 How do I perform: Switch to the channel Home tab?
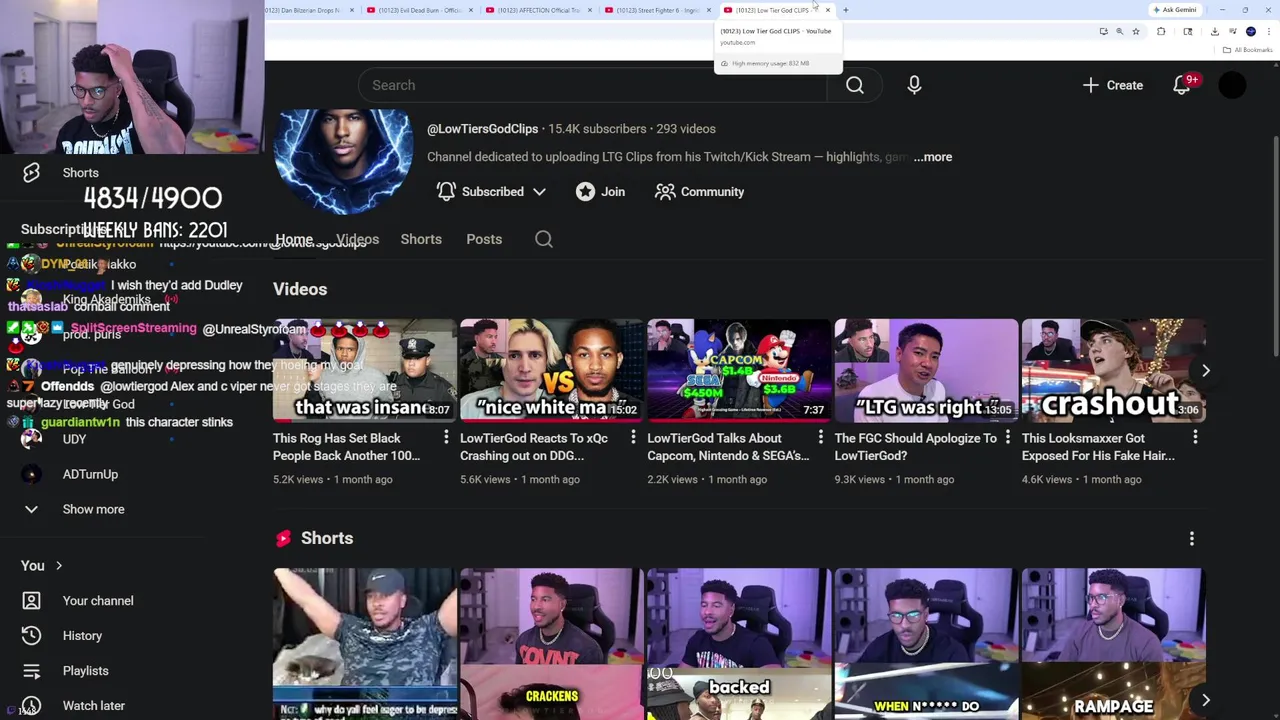pos(294,239)
